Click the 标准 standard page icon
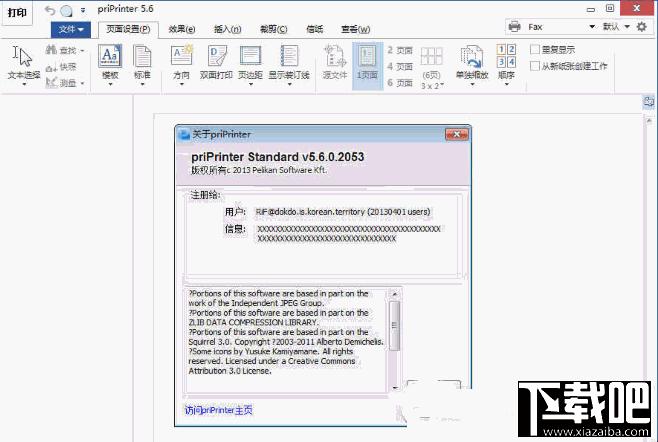 point(142,57)
